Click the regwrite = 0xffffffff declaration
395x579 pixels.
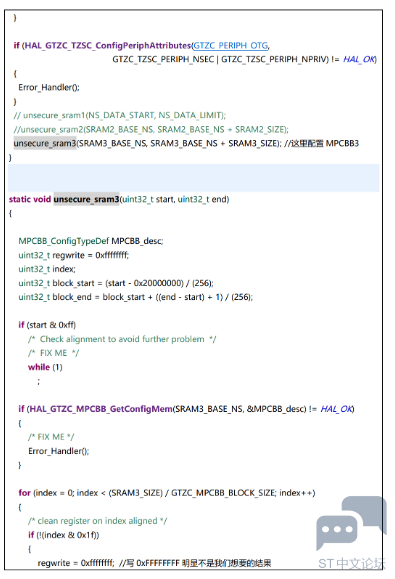[73, 255]
